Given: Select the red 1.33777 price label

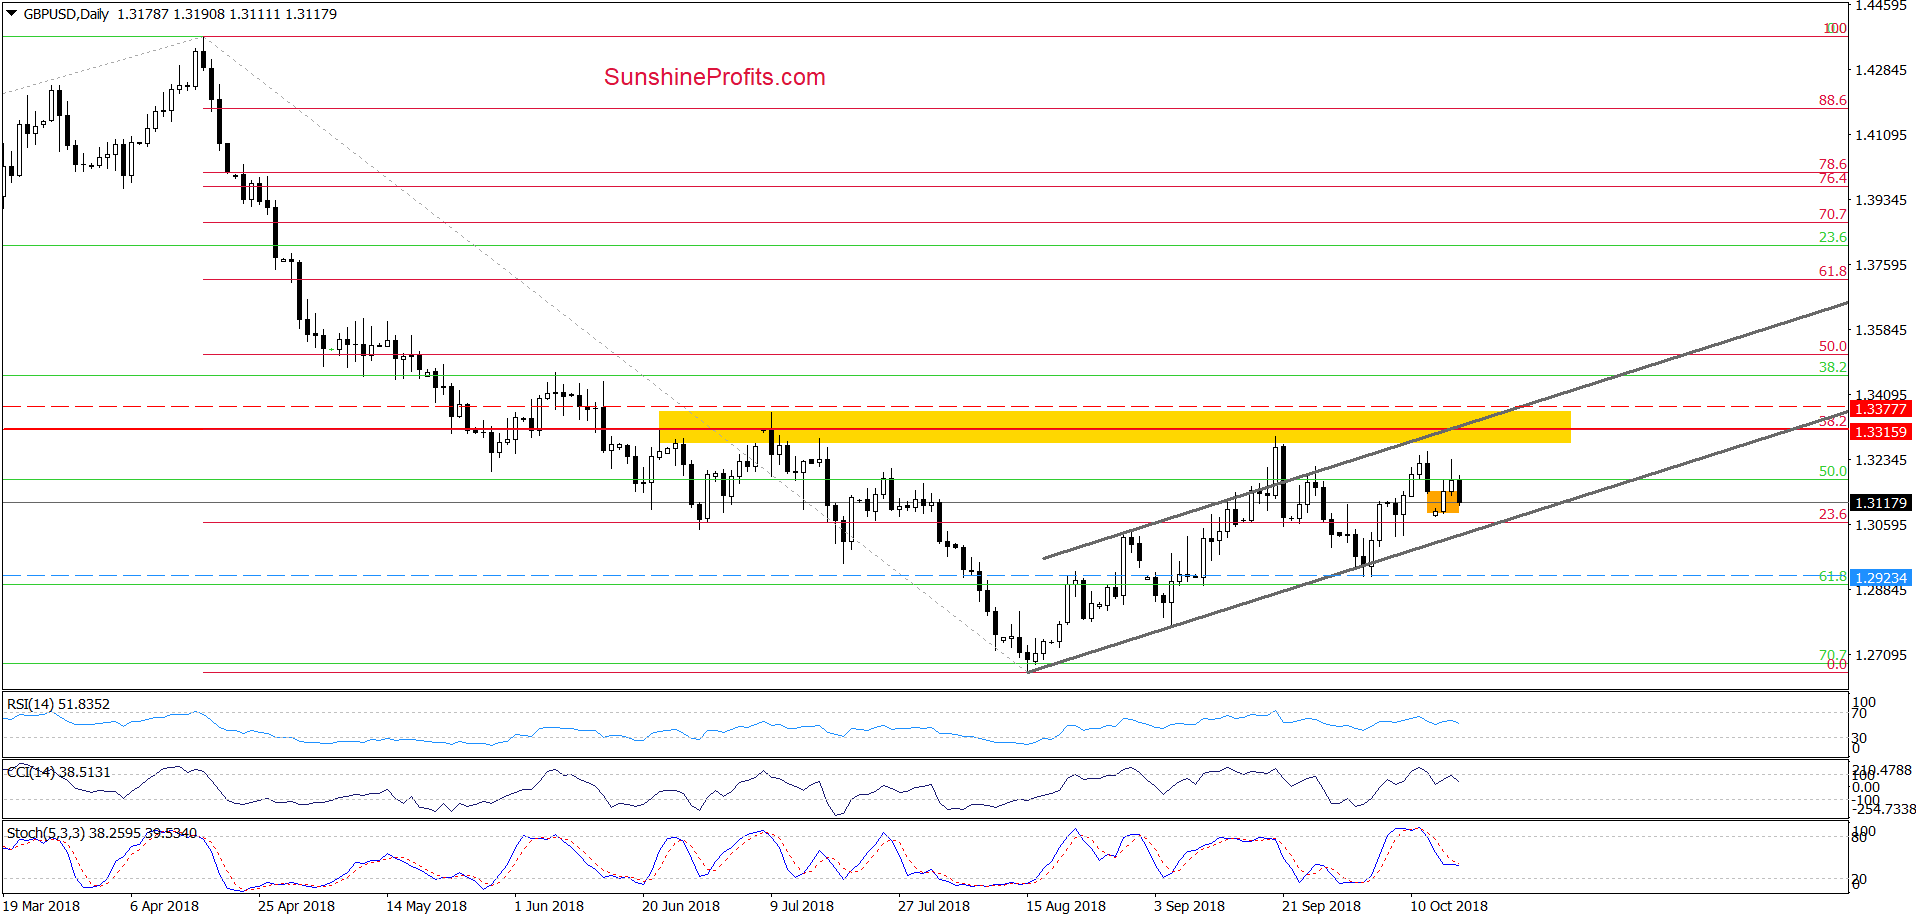Looking at the screenshot, I should point(1881,409).
